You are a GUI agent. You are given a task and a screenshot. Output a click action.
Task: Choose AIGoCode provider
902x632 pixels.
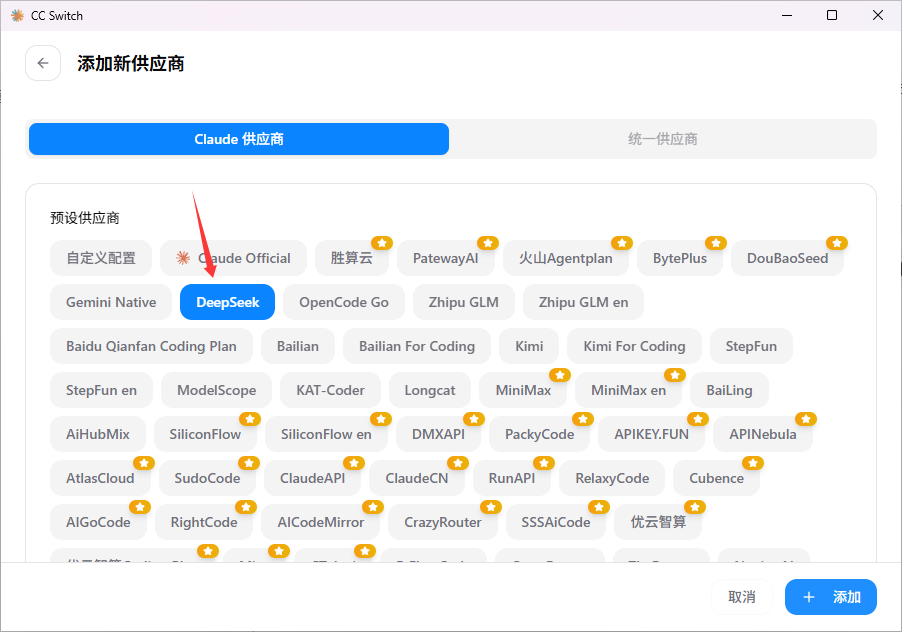point(98,522)
